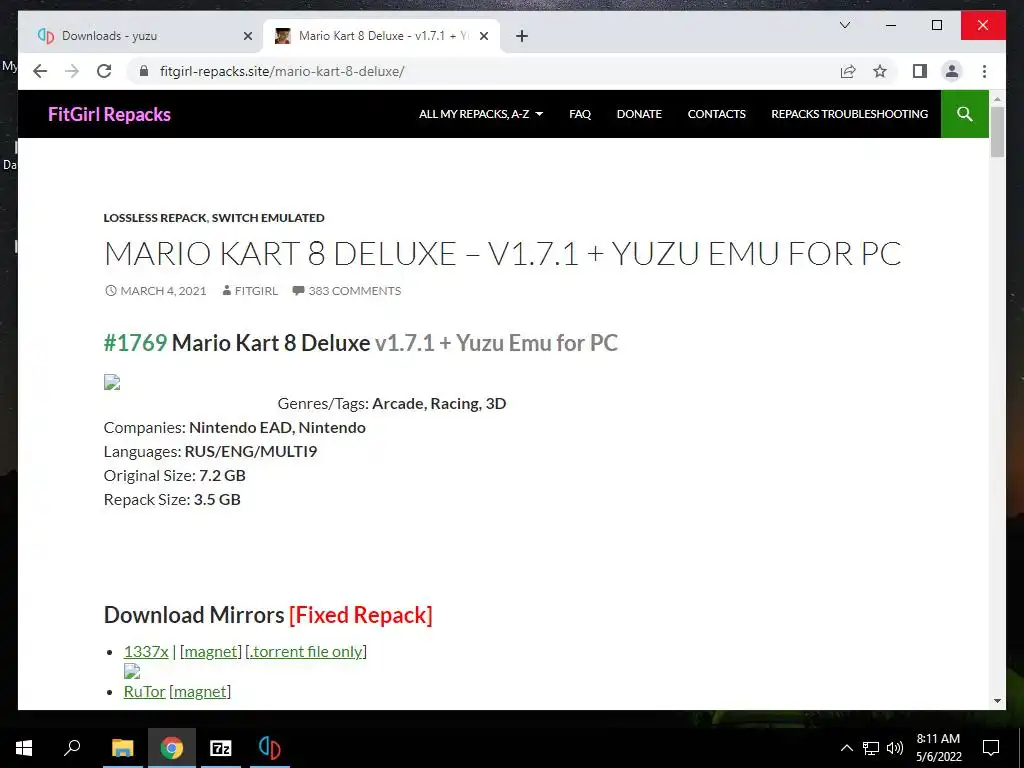
Task: Jump to the 383 Comments
Action: pos(355,291)
